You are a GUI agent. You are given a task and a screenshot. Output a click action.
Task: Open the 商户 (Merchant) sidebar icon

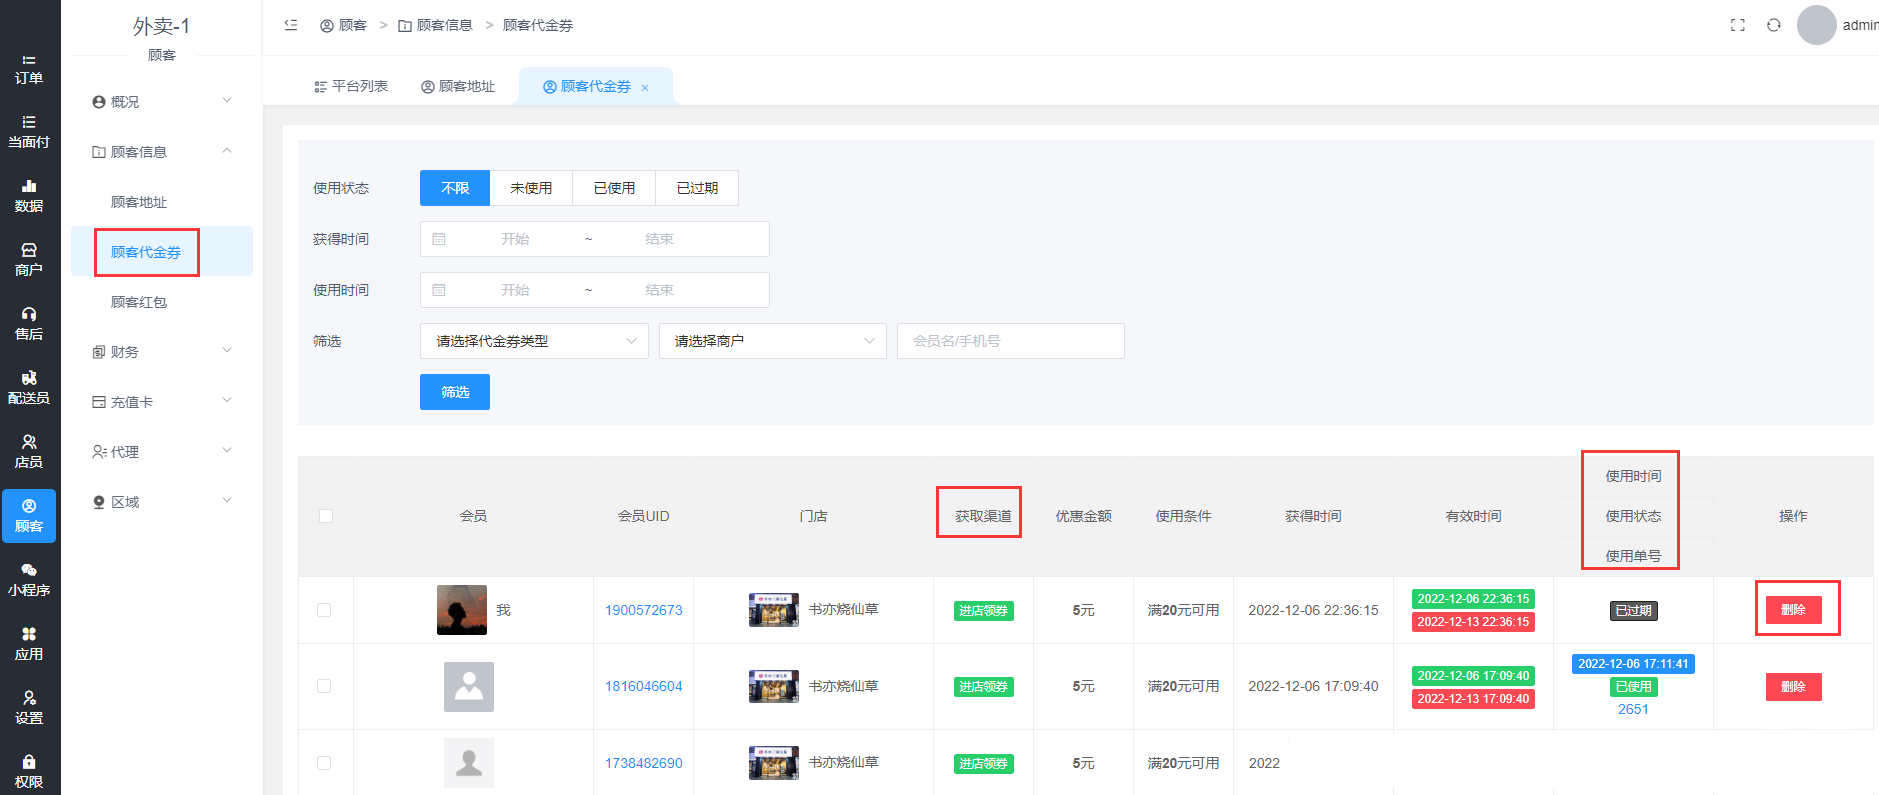29,260
